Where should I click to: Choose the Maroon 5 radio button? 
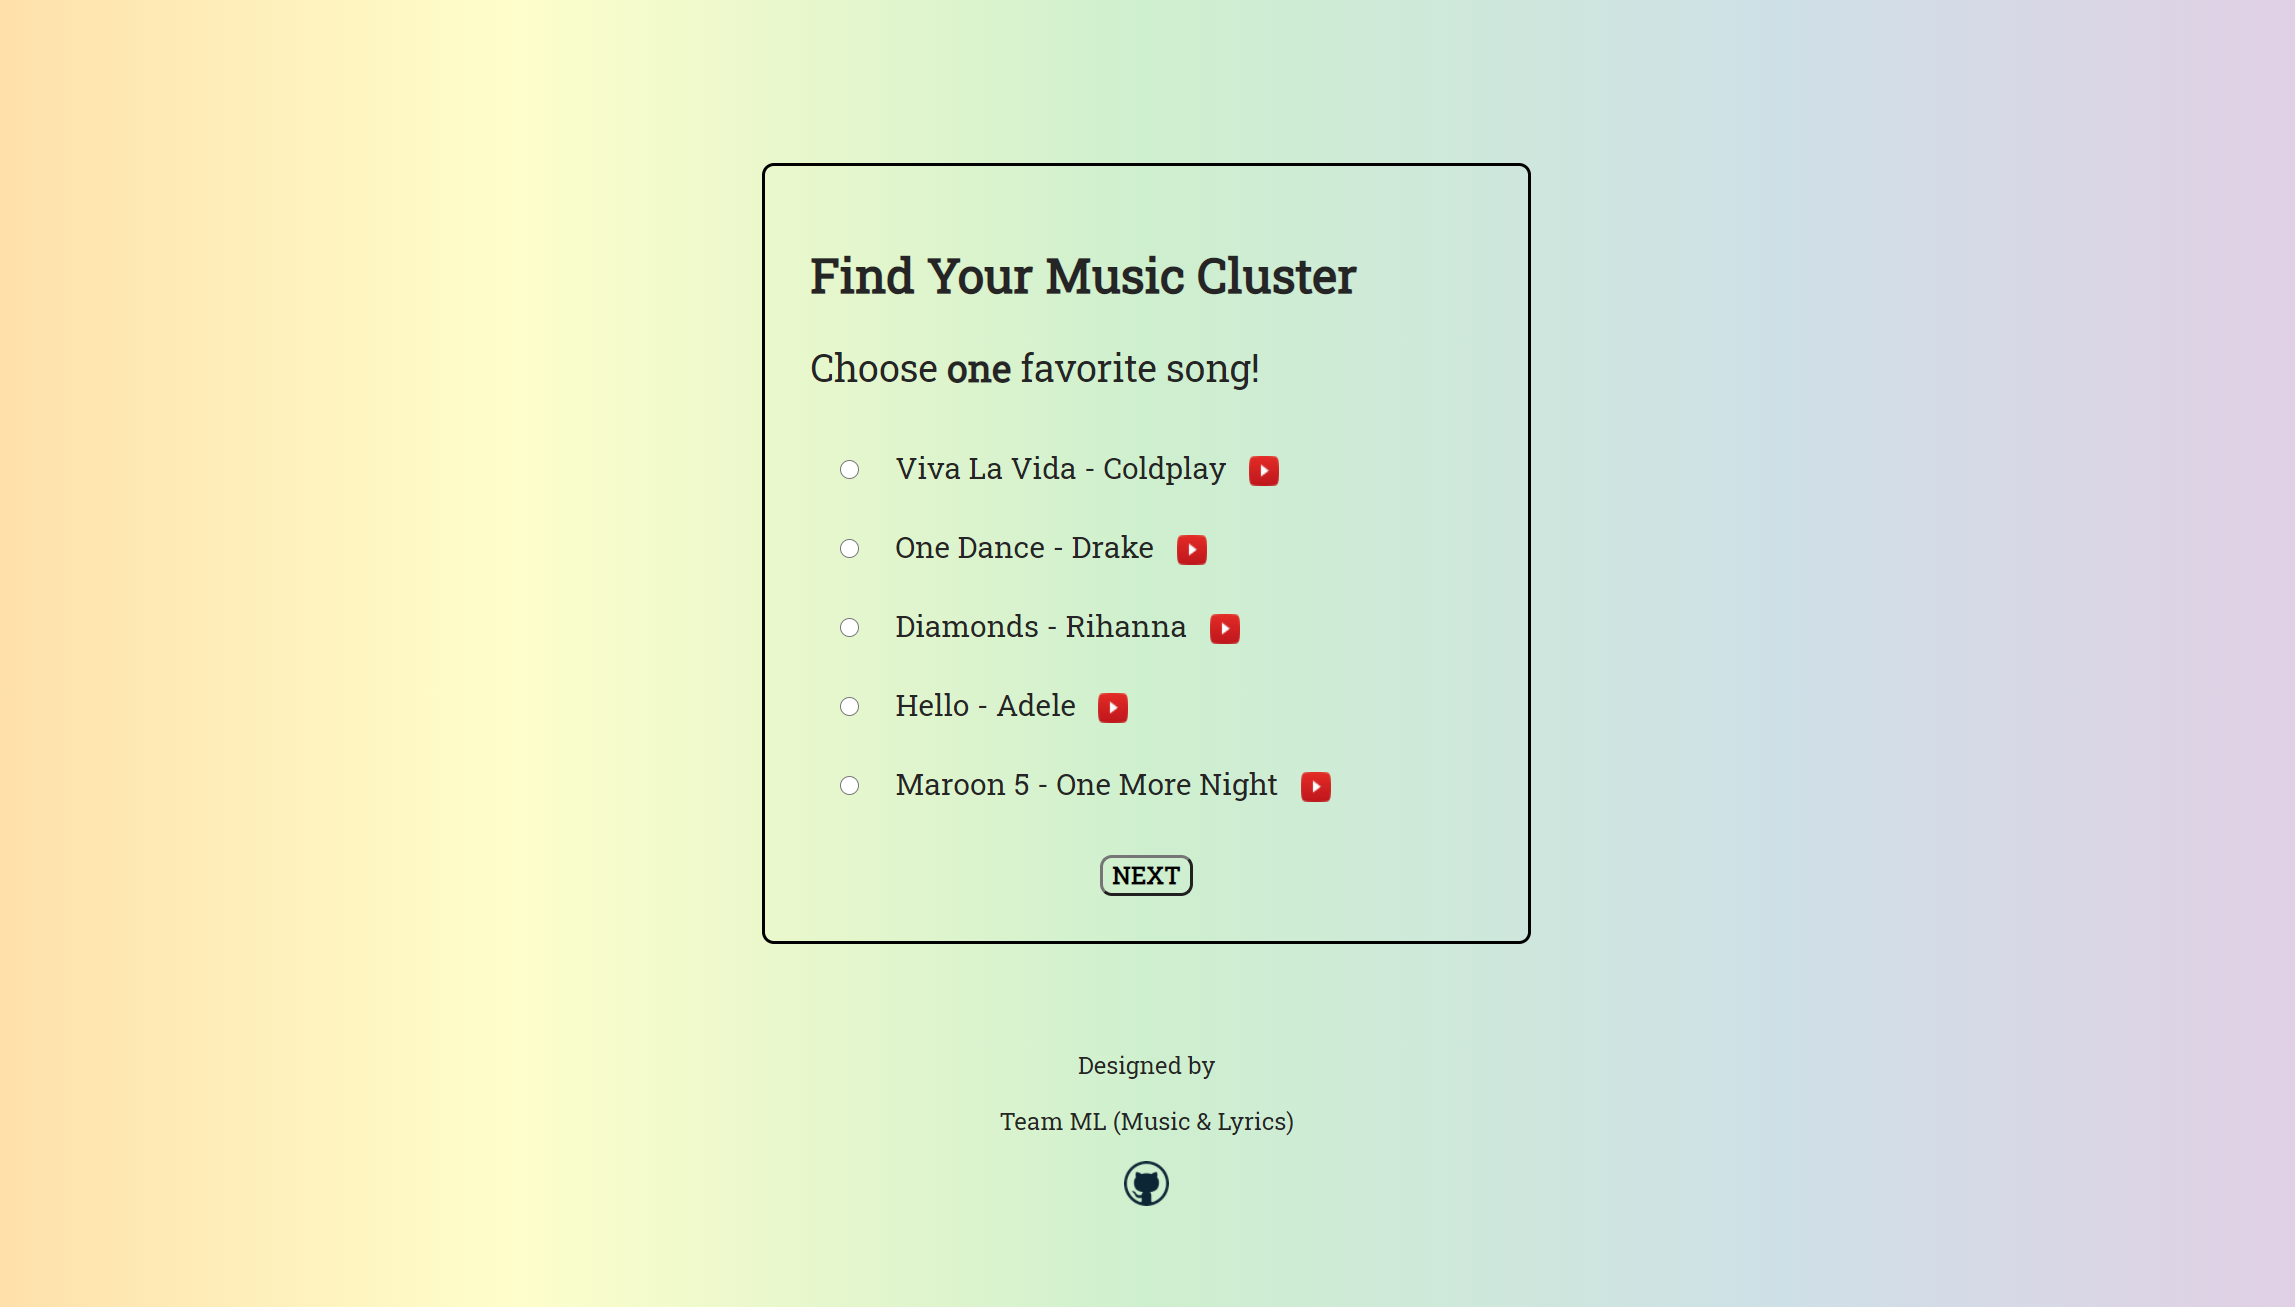click(849, 786)
